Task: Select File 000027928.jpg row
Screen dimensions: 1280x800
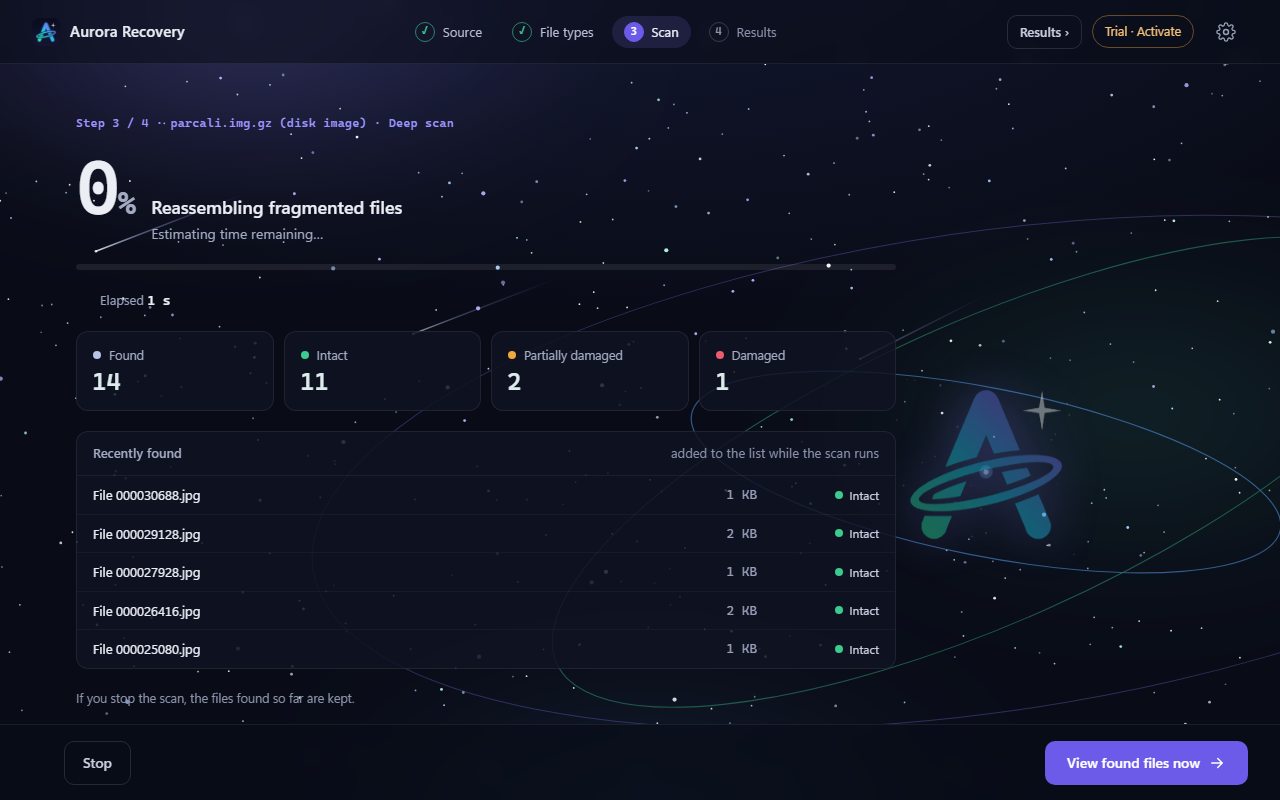Action: (x=486, y=572)
